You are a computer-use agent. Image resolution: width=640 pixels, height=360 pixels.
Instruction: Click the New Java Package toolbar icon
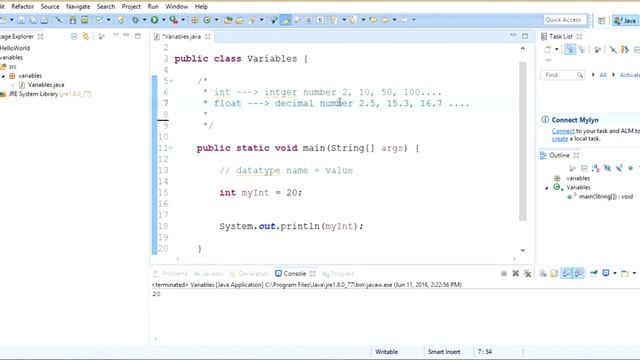coord(195,20)
